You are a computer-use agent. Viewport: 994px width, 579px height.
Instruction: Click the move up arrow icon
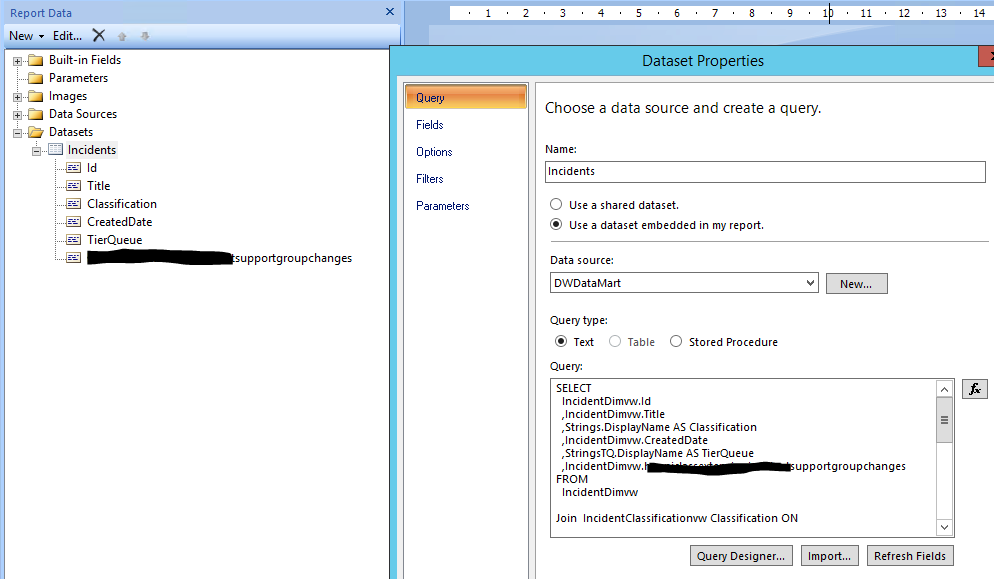tap(123, 36)
